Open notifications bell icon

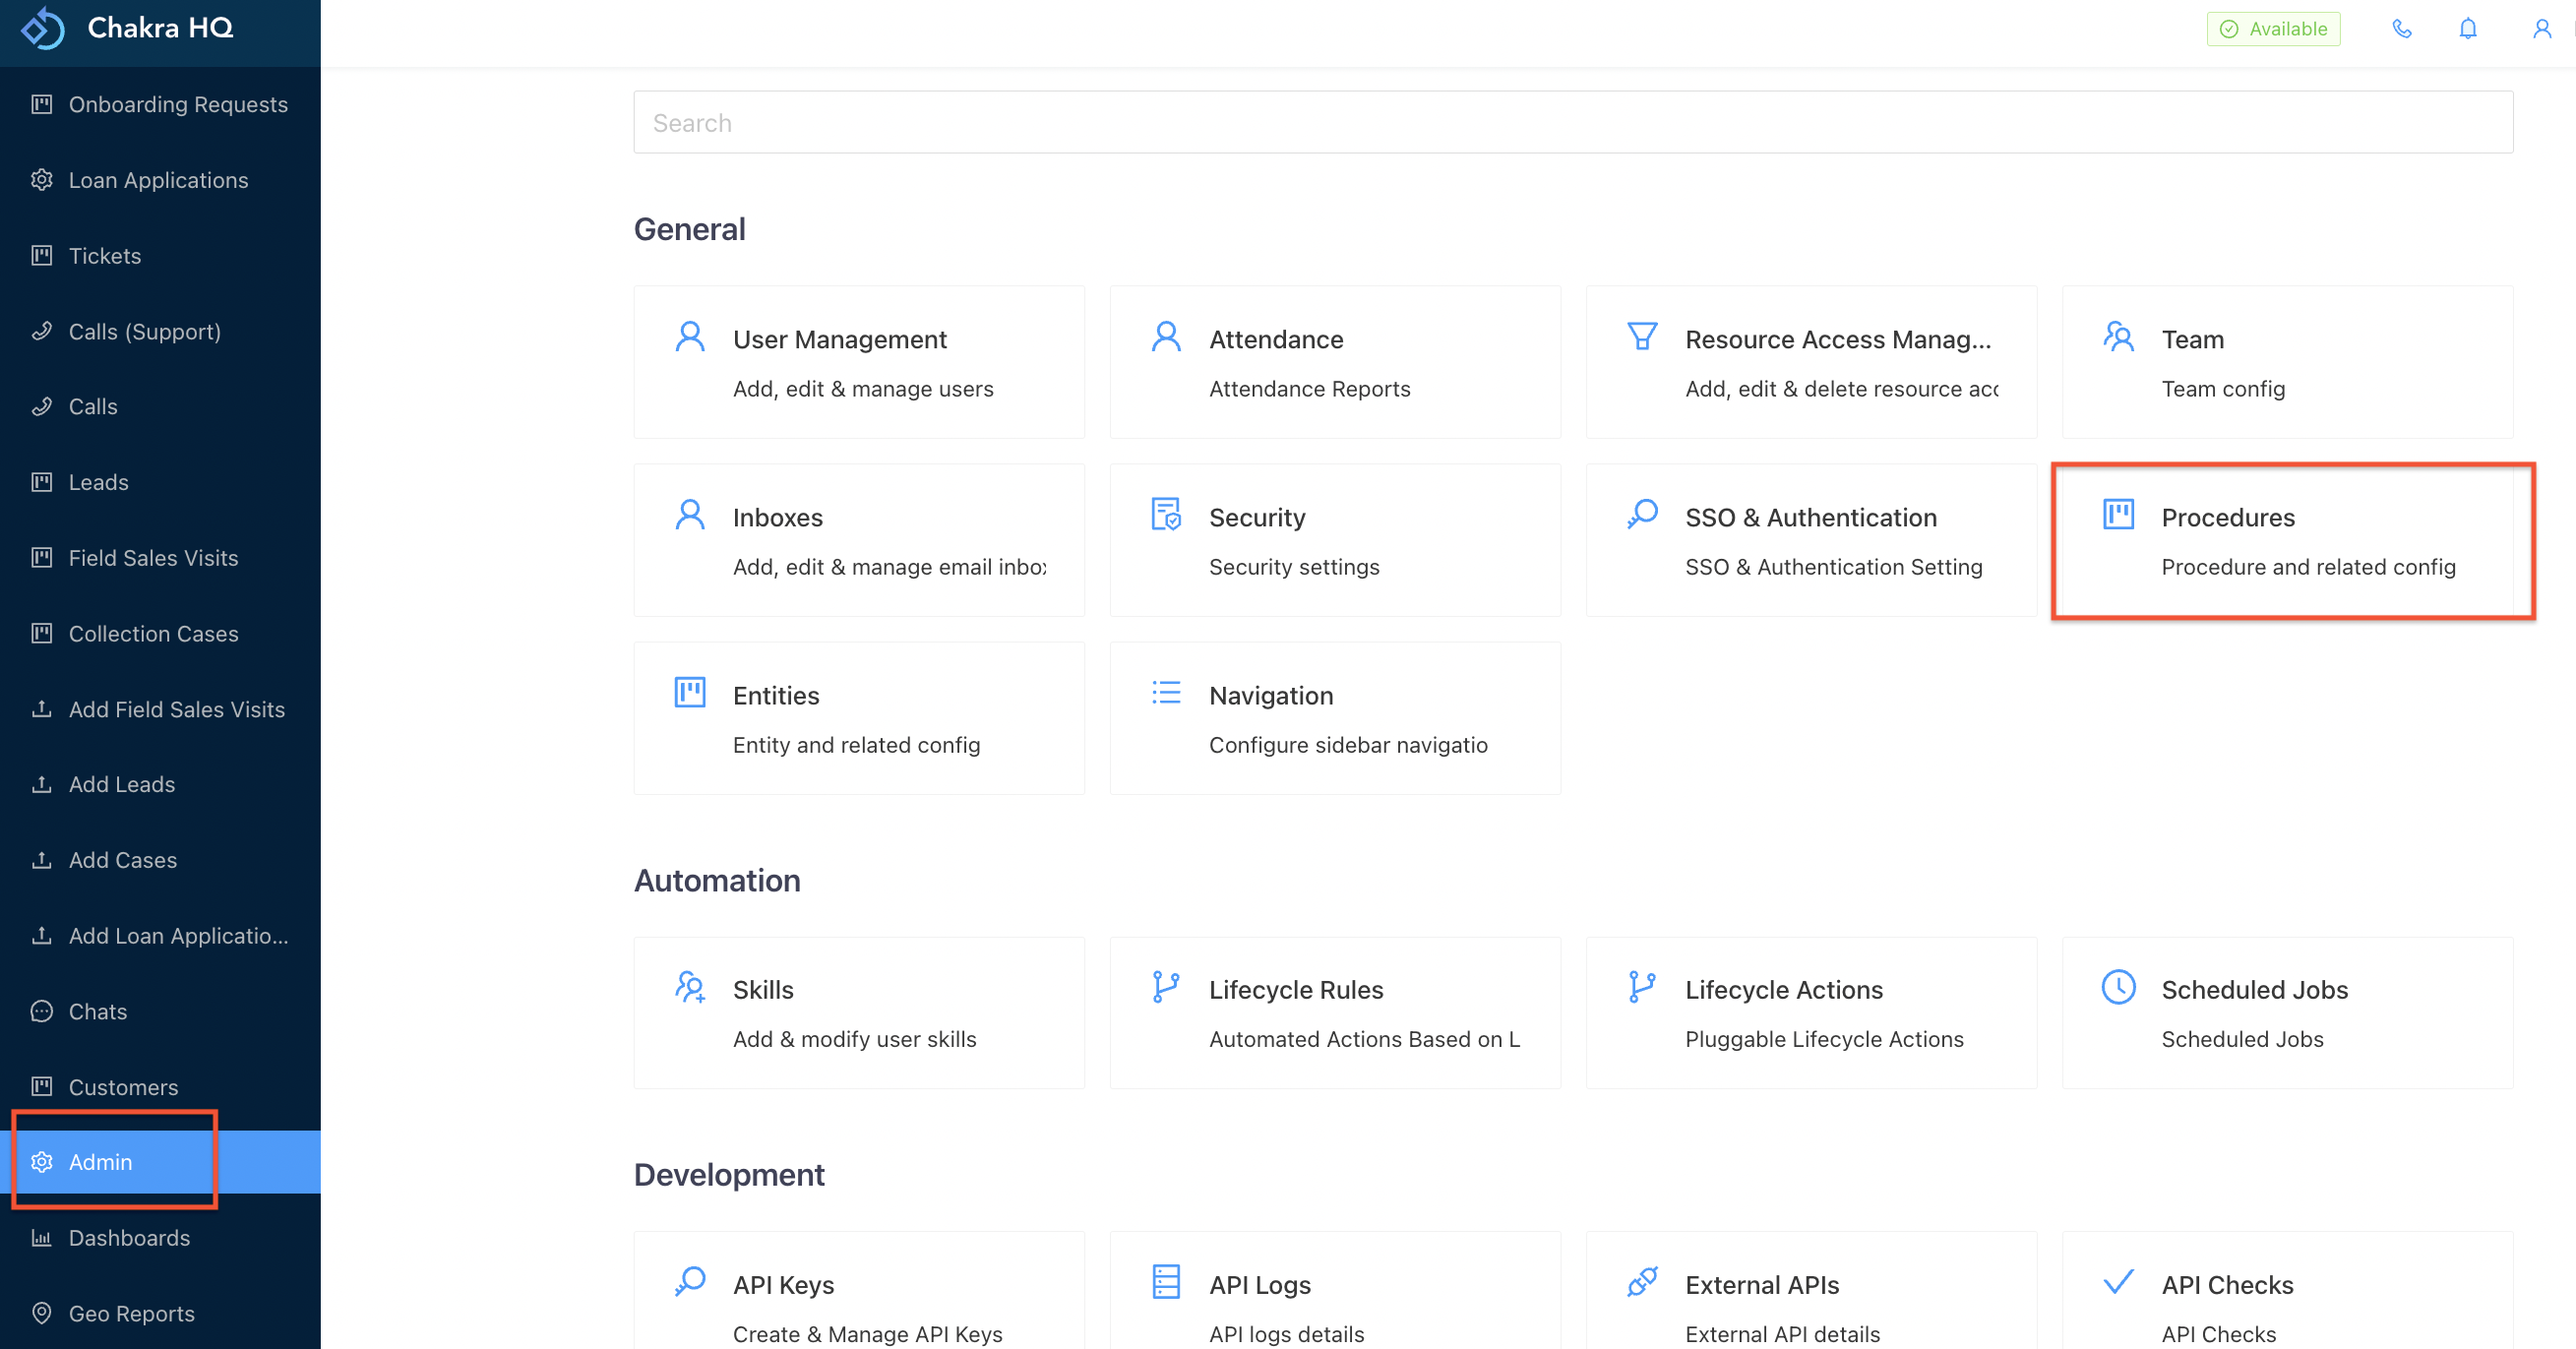[2467, 29]
